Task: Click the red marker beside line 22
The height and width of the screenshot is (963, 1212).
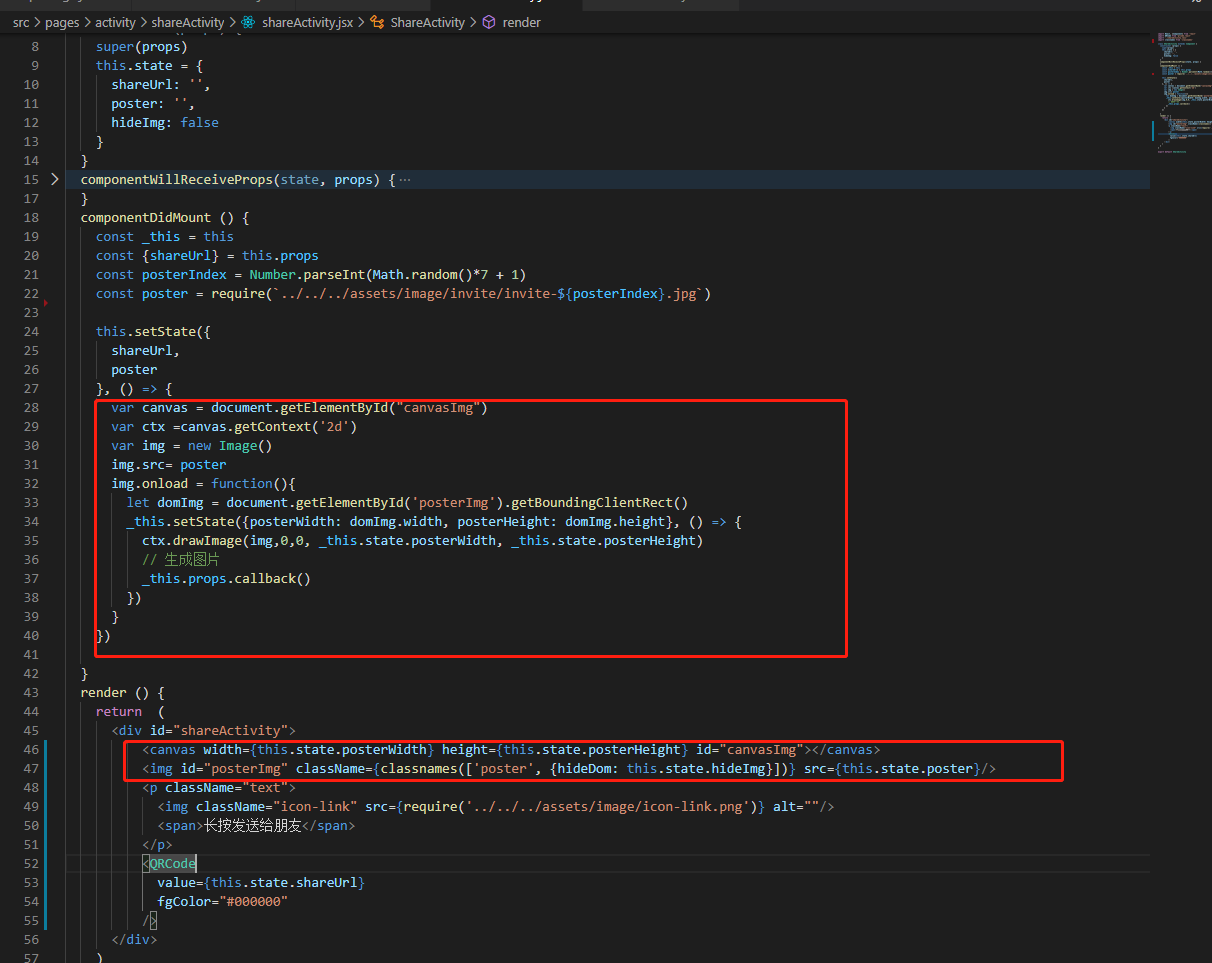Action: [46, 301]
